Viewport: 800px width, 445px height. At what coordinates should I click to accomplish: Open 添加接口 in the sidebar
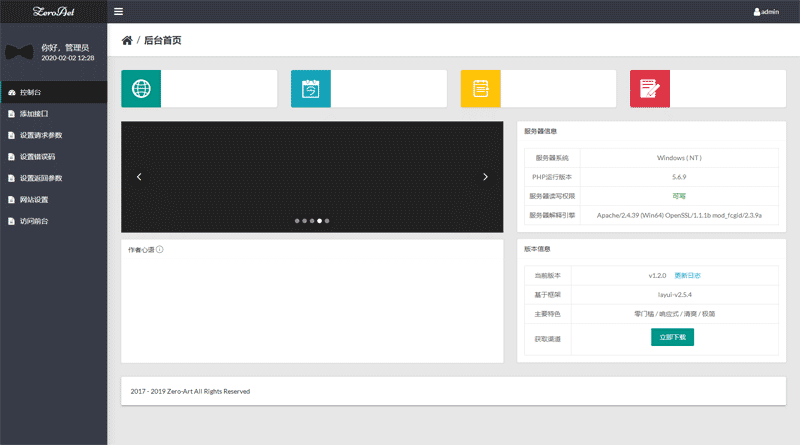[34, 114]
